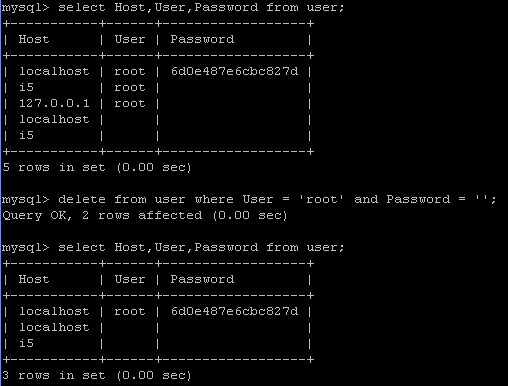508x386 pixels.
Task: Click the delete from user statement
Action: (x=249, y=199)
